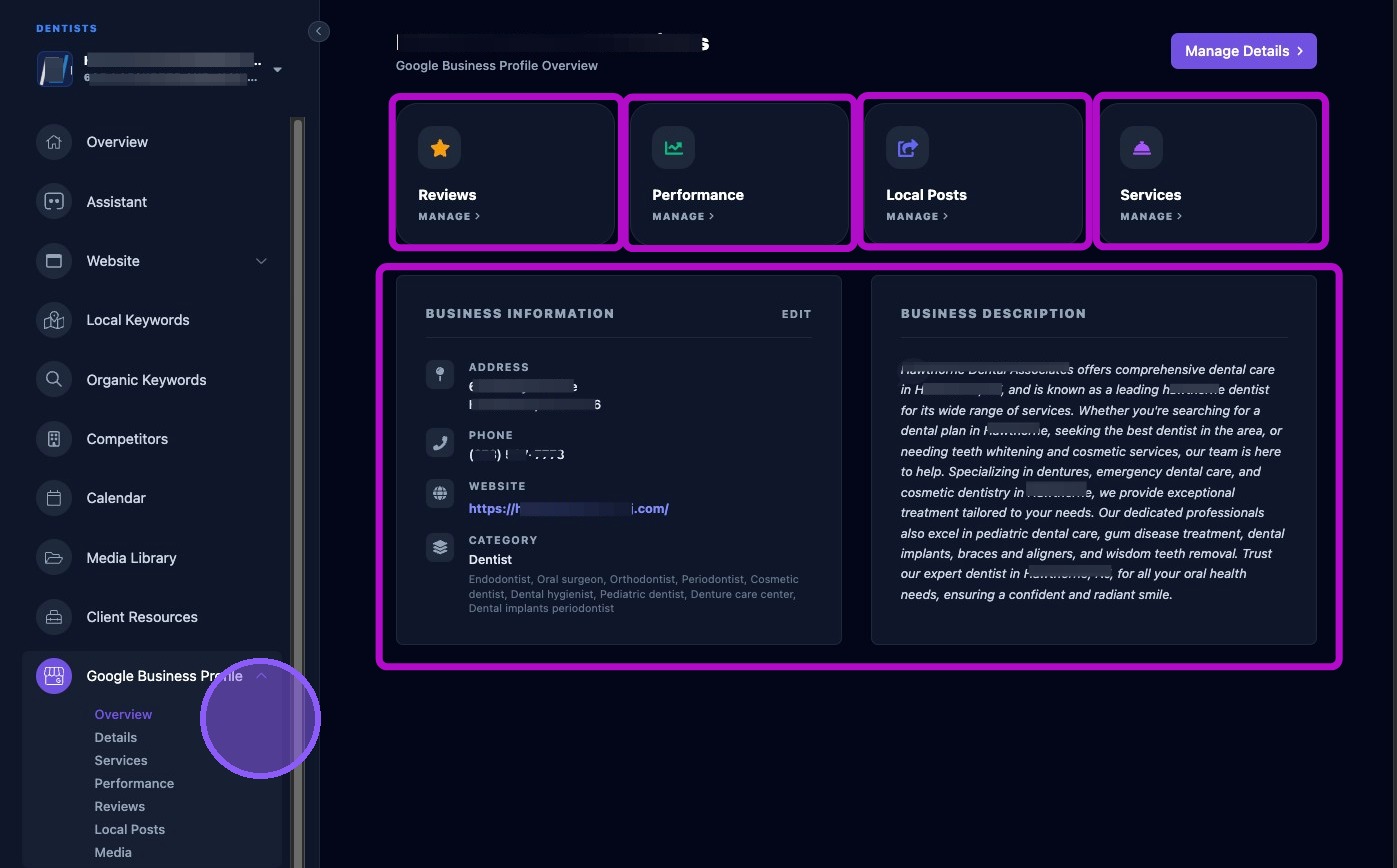Click Manage under Performance card
This screenshot has width=1397, height=868.
[683, 216]
